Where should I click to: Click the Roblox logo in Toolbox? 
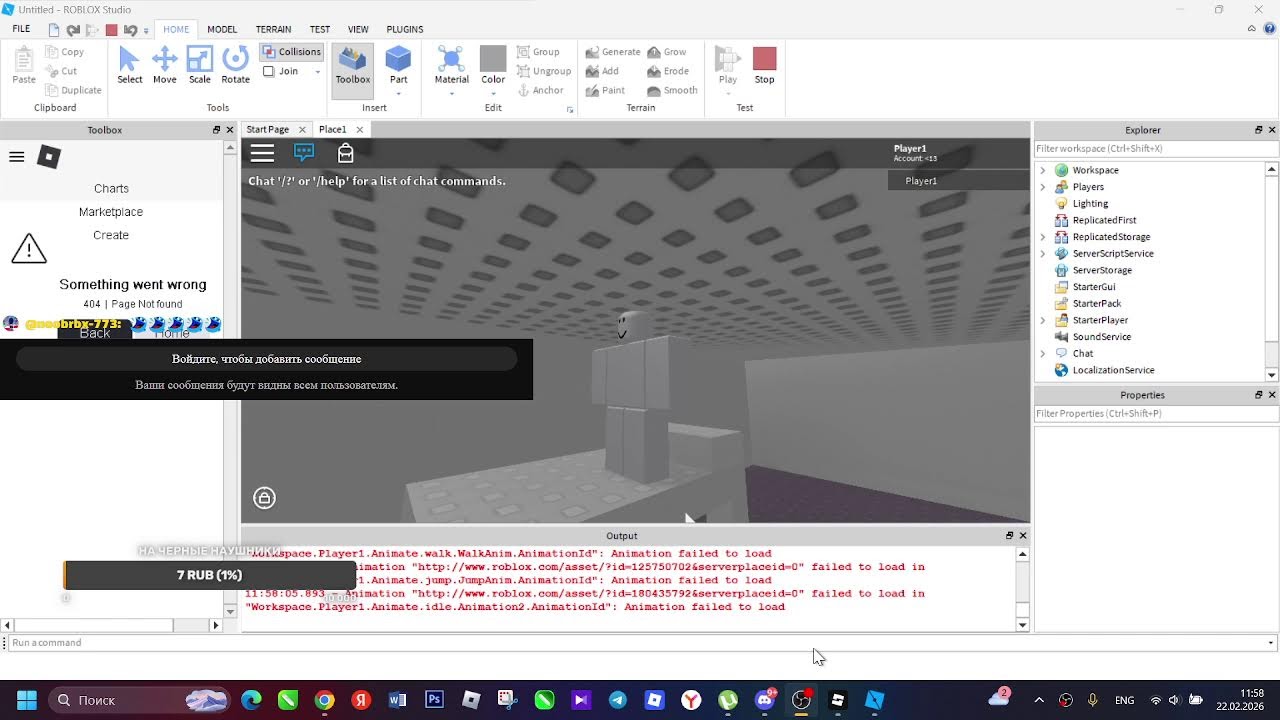tap(49, 157)
